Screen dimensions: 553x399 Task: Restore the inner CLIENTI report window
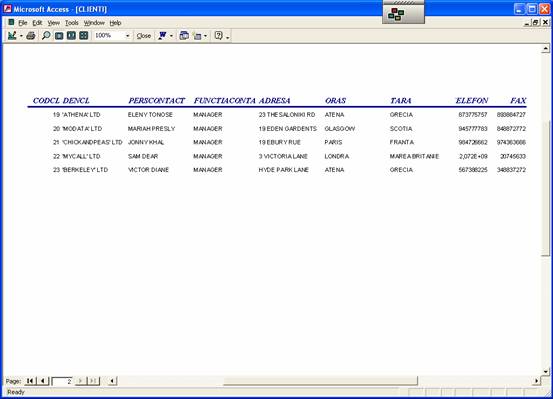point(536,23)
